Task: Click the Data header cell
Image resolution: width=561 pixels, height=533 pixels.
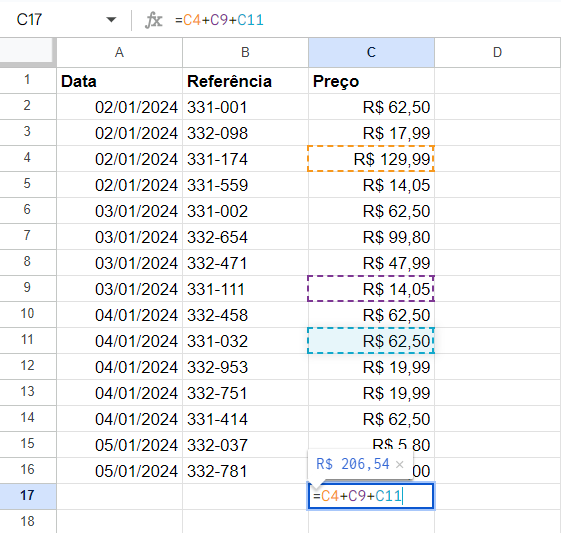Action: (119, 81)
